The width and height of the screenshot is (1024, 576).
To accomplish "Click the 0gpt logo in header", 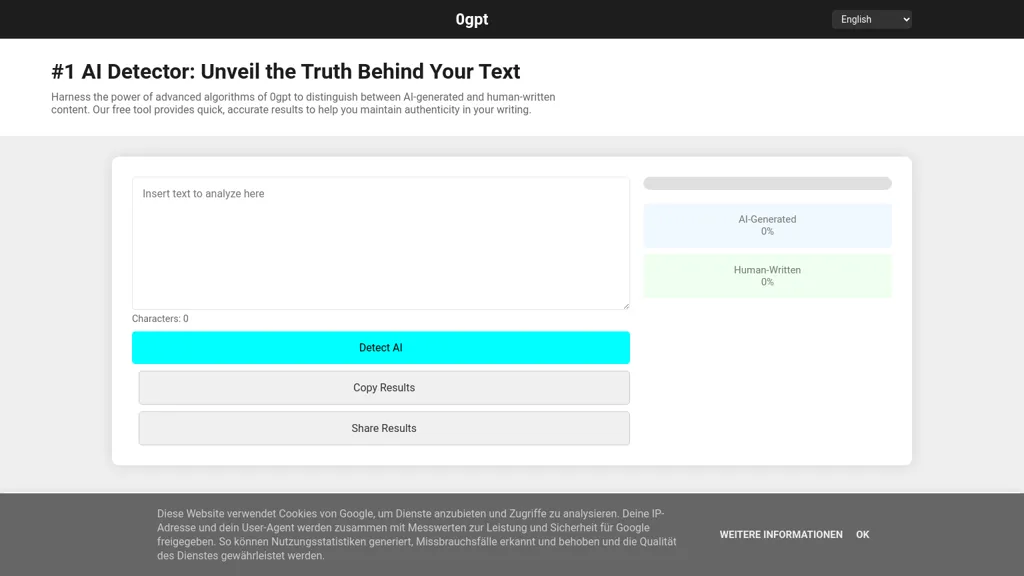I will coord(472,19).
